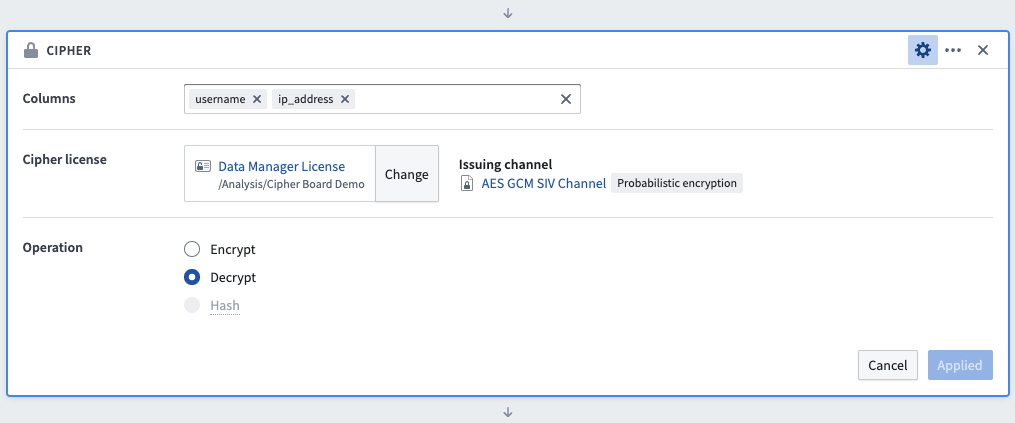This screenshot has height=423, width=1015.
Task: Remove the username column tag
Action: pyautogui.click(x=256, y=99)
